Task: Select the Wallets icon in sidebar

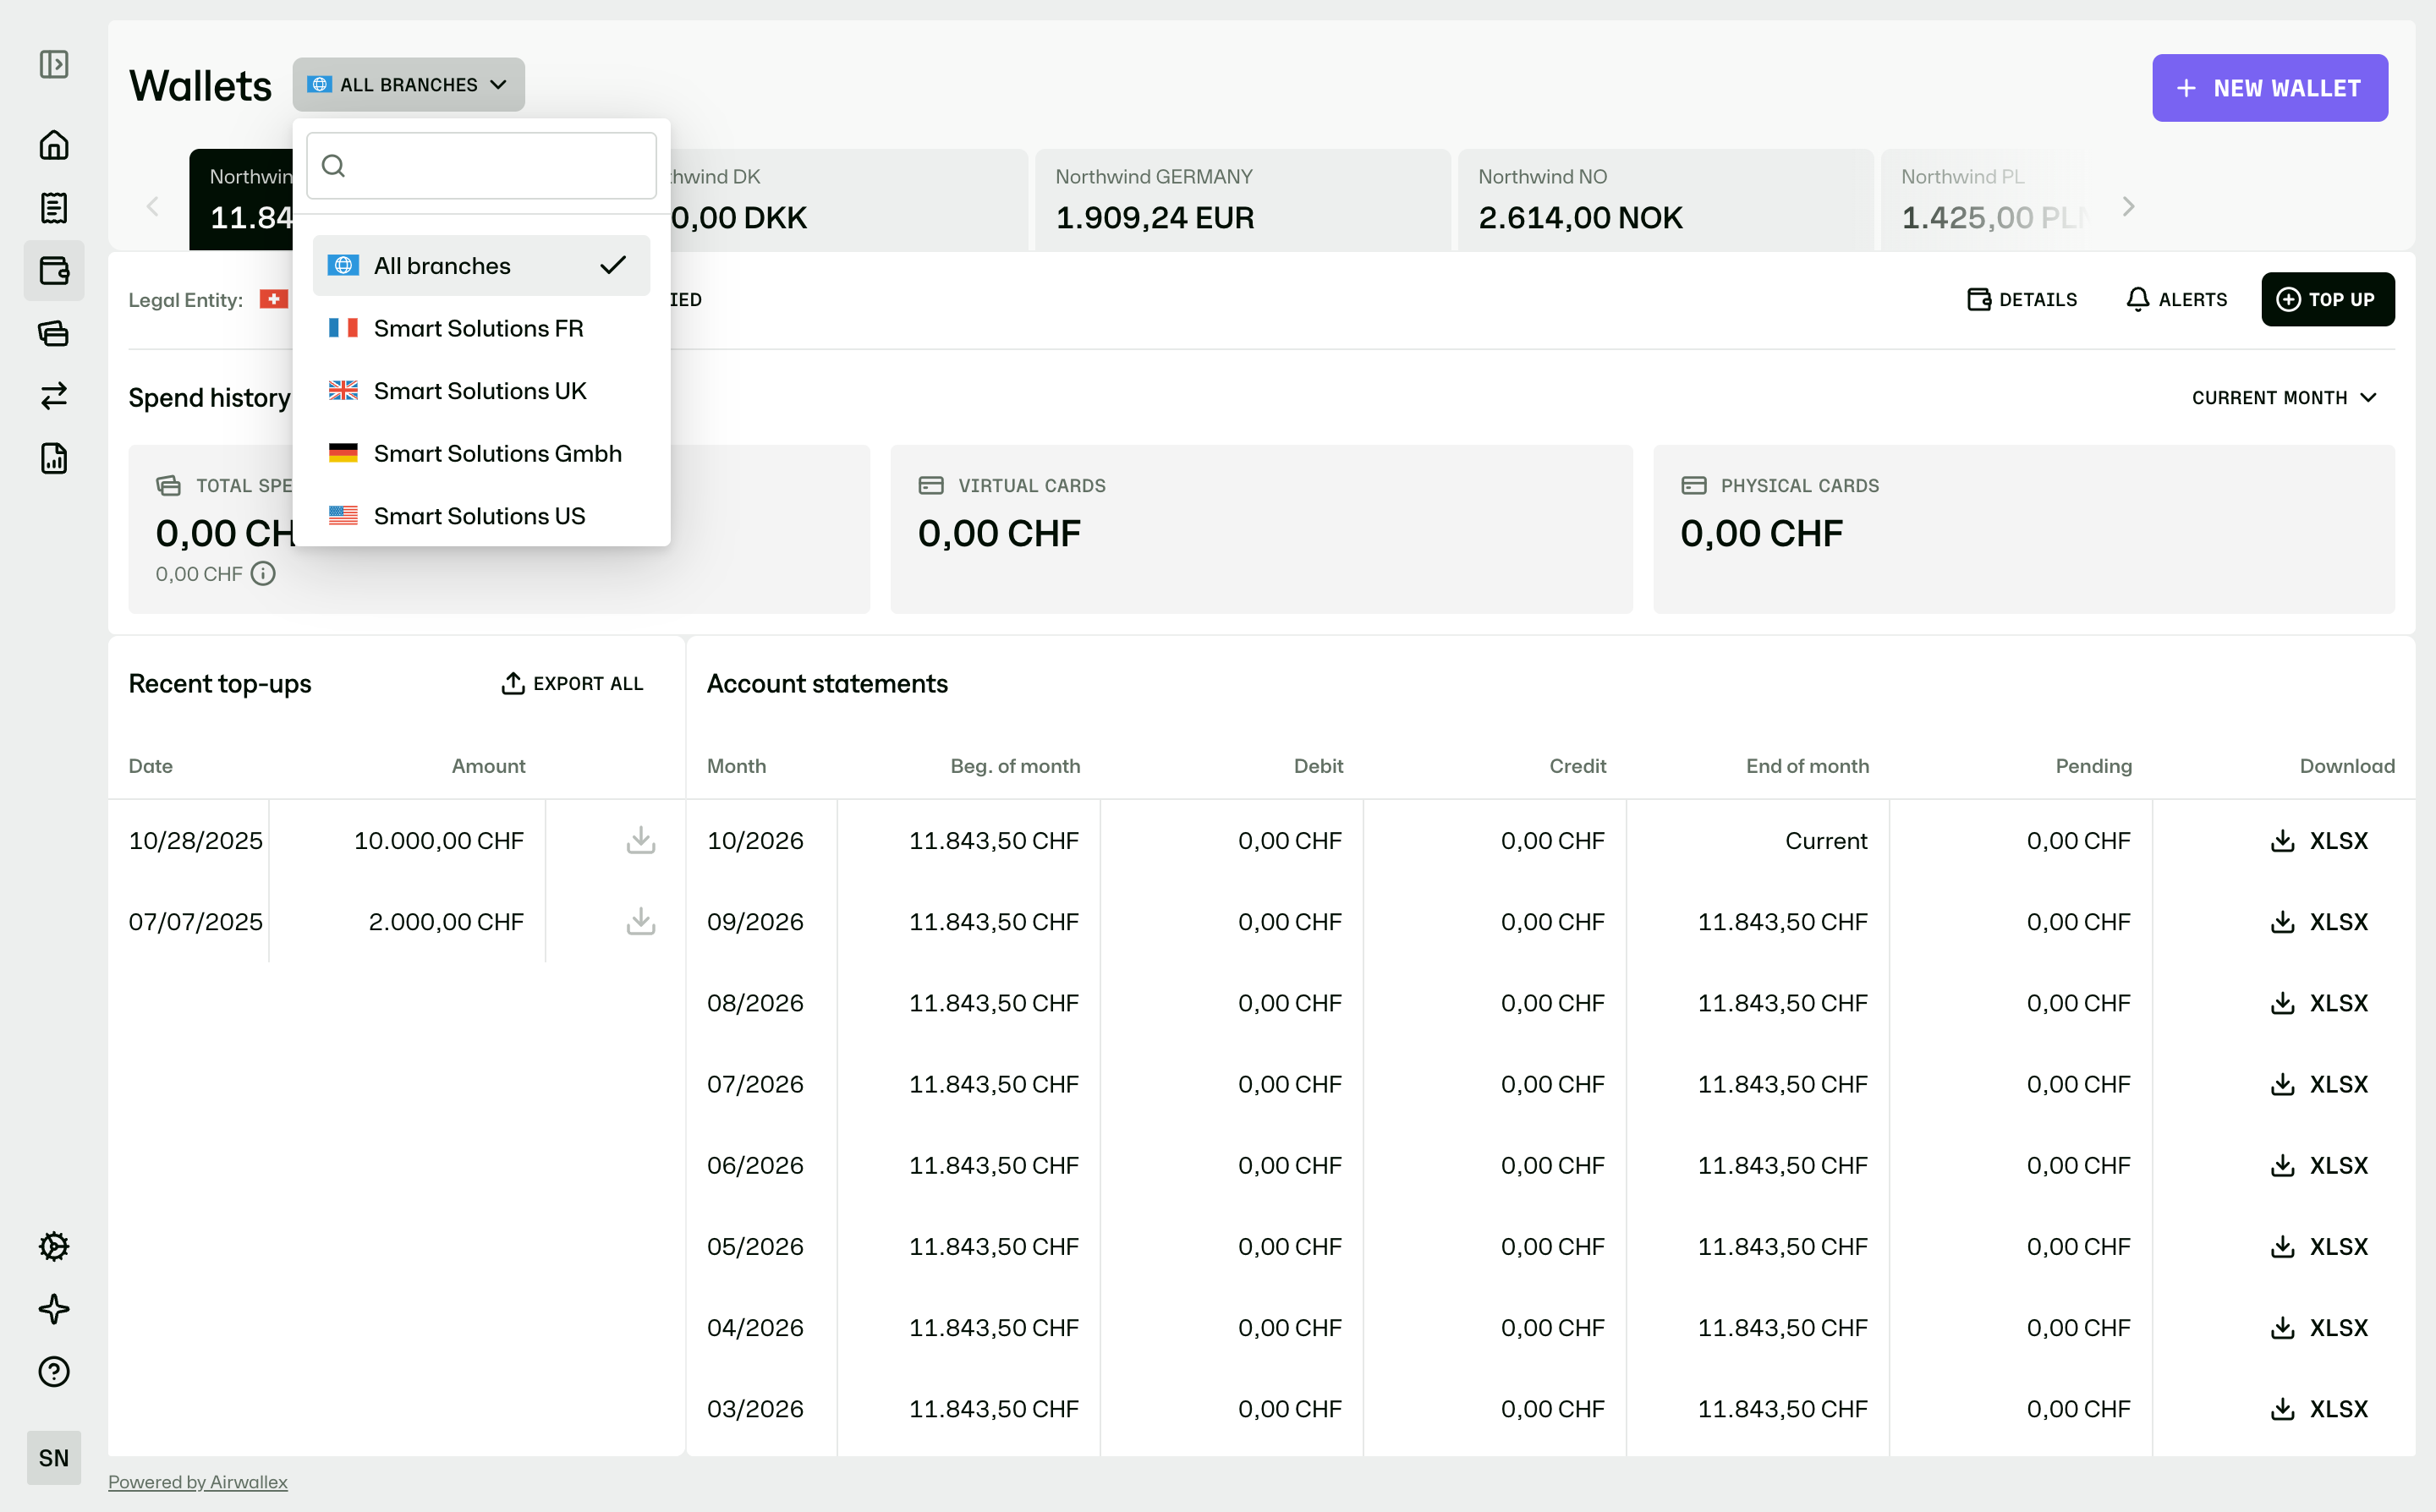Action: point(54,270)
